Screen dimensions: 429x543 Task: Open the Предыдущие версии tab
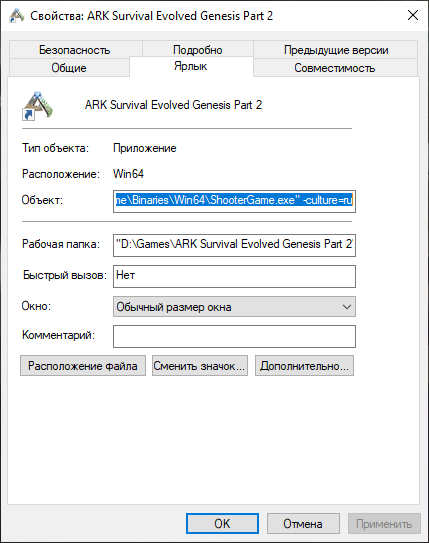(x=336, y=50)
